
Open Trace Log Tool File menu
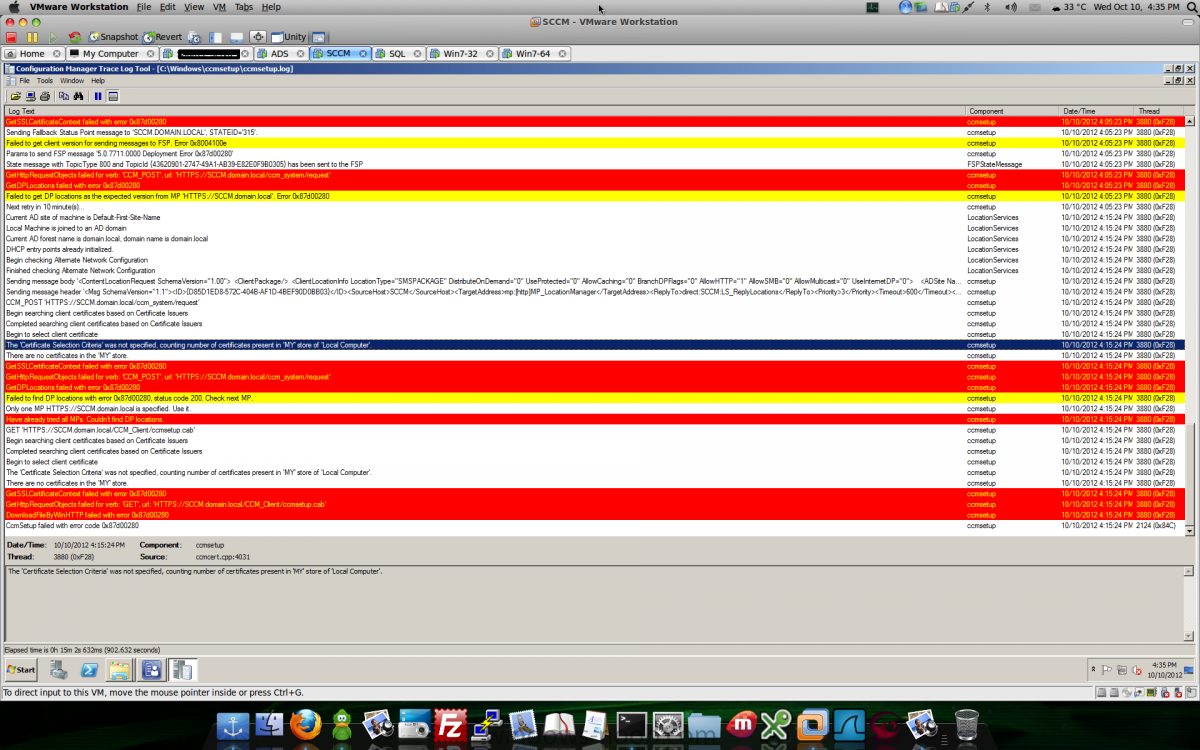click(x=24, y=81)
